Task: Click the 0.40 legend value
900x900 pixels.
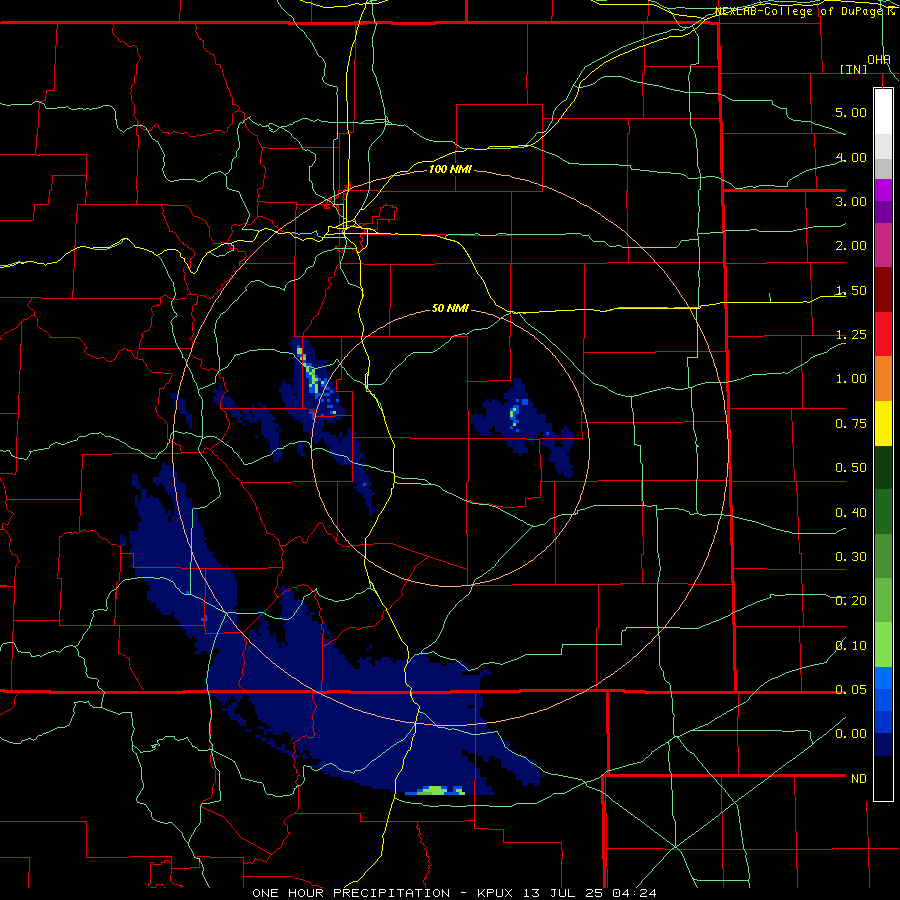Action: coord(851,513)
